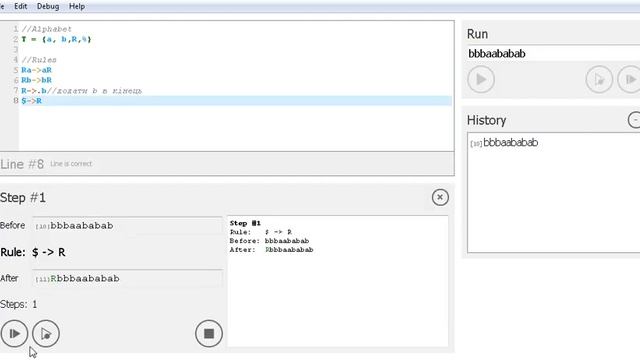Screen dimensions: 640x360
Task: Click the 'Line is correct' status text
Action: [x=71, y=164]
